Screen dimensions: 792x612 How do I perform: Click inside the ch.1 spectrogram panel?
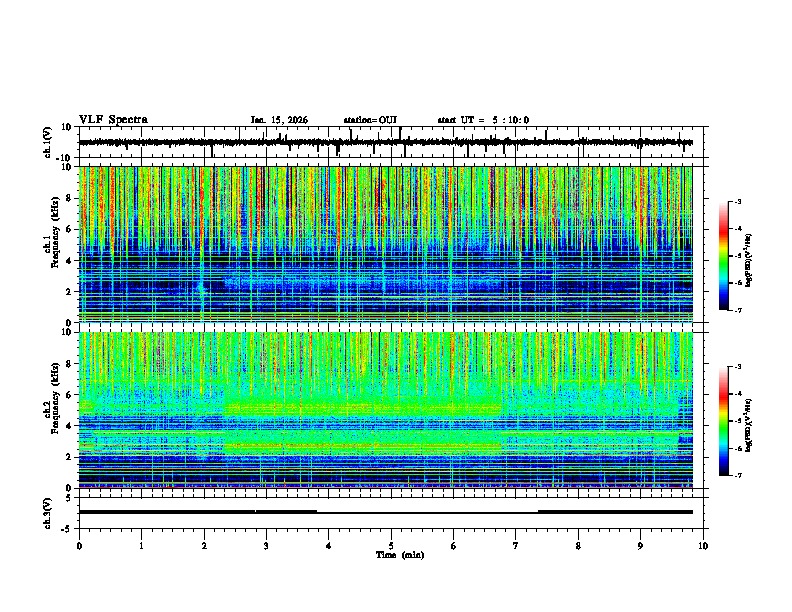[x=385, y=244]
